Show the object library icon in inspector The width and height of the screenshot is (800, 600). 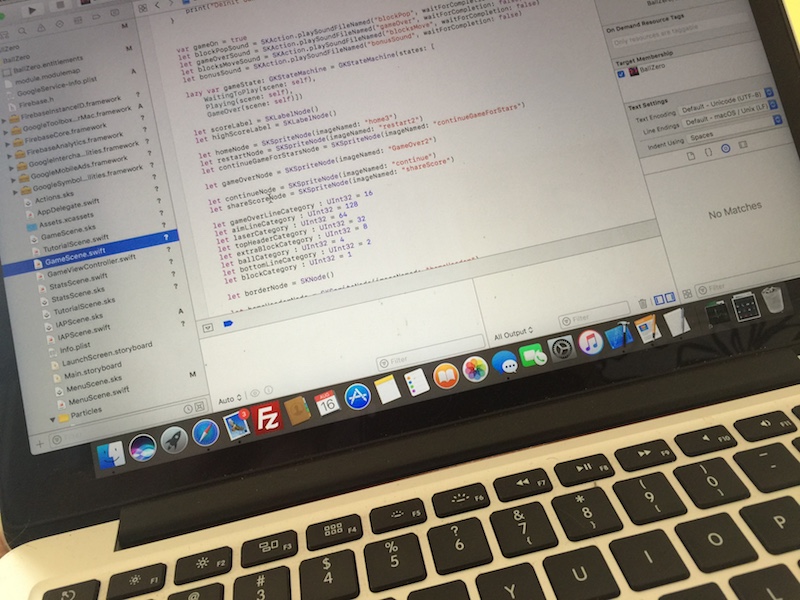727,148
